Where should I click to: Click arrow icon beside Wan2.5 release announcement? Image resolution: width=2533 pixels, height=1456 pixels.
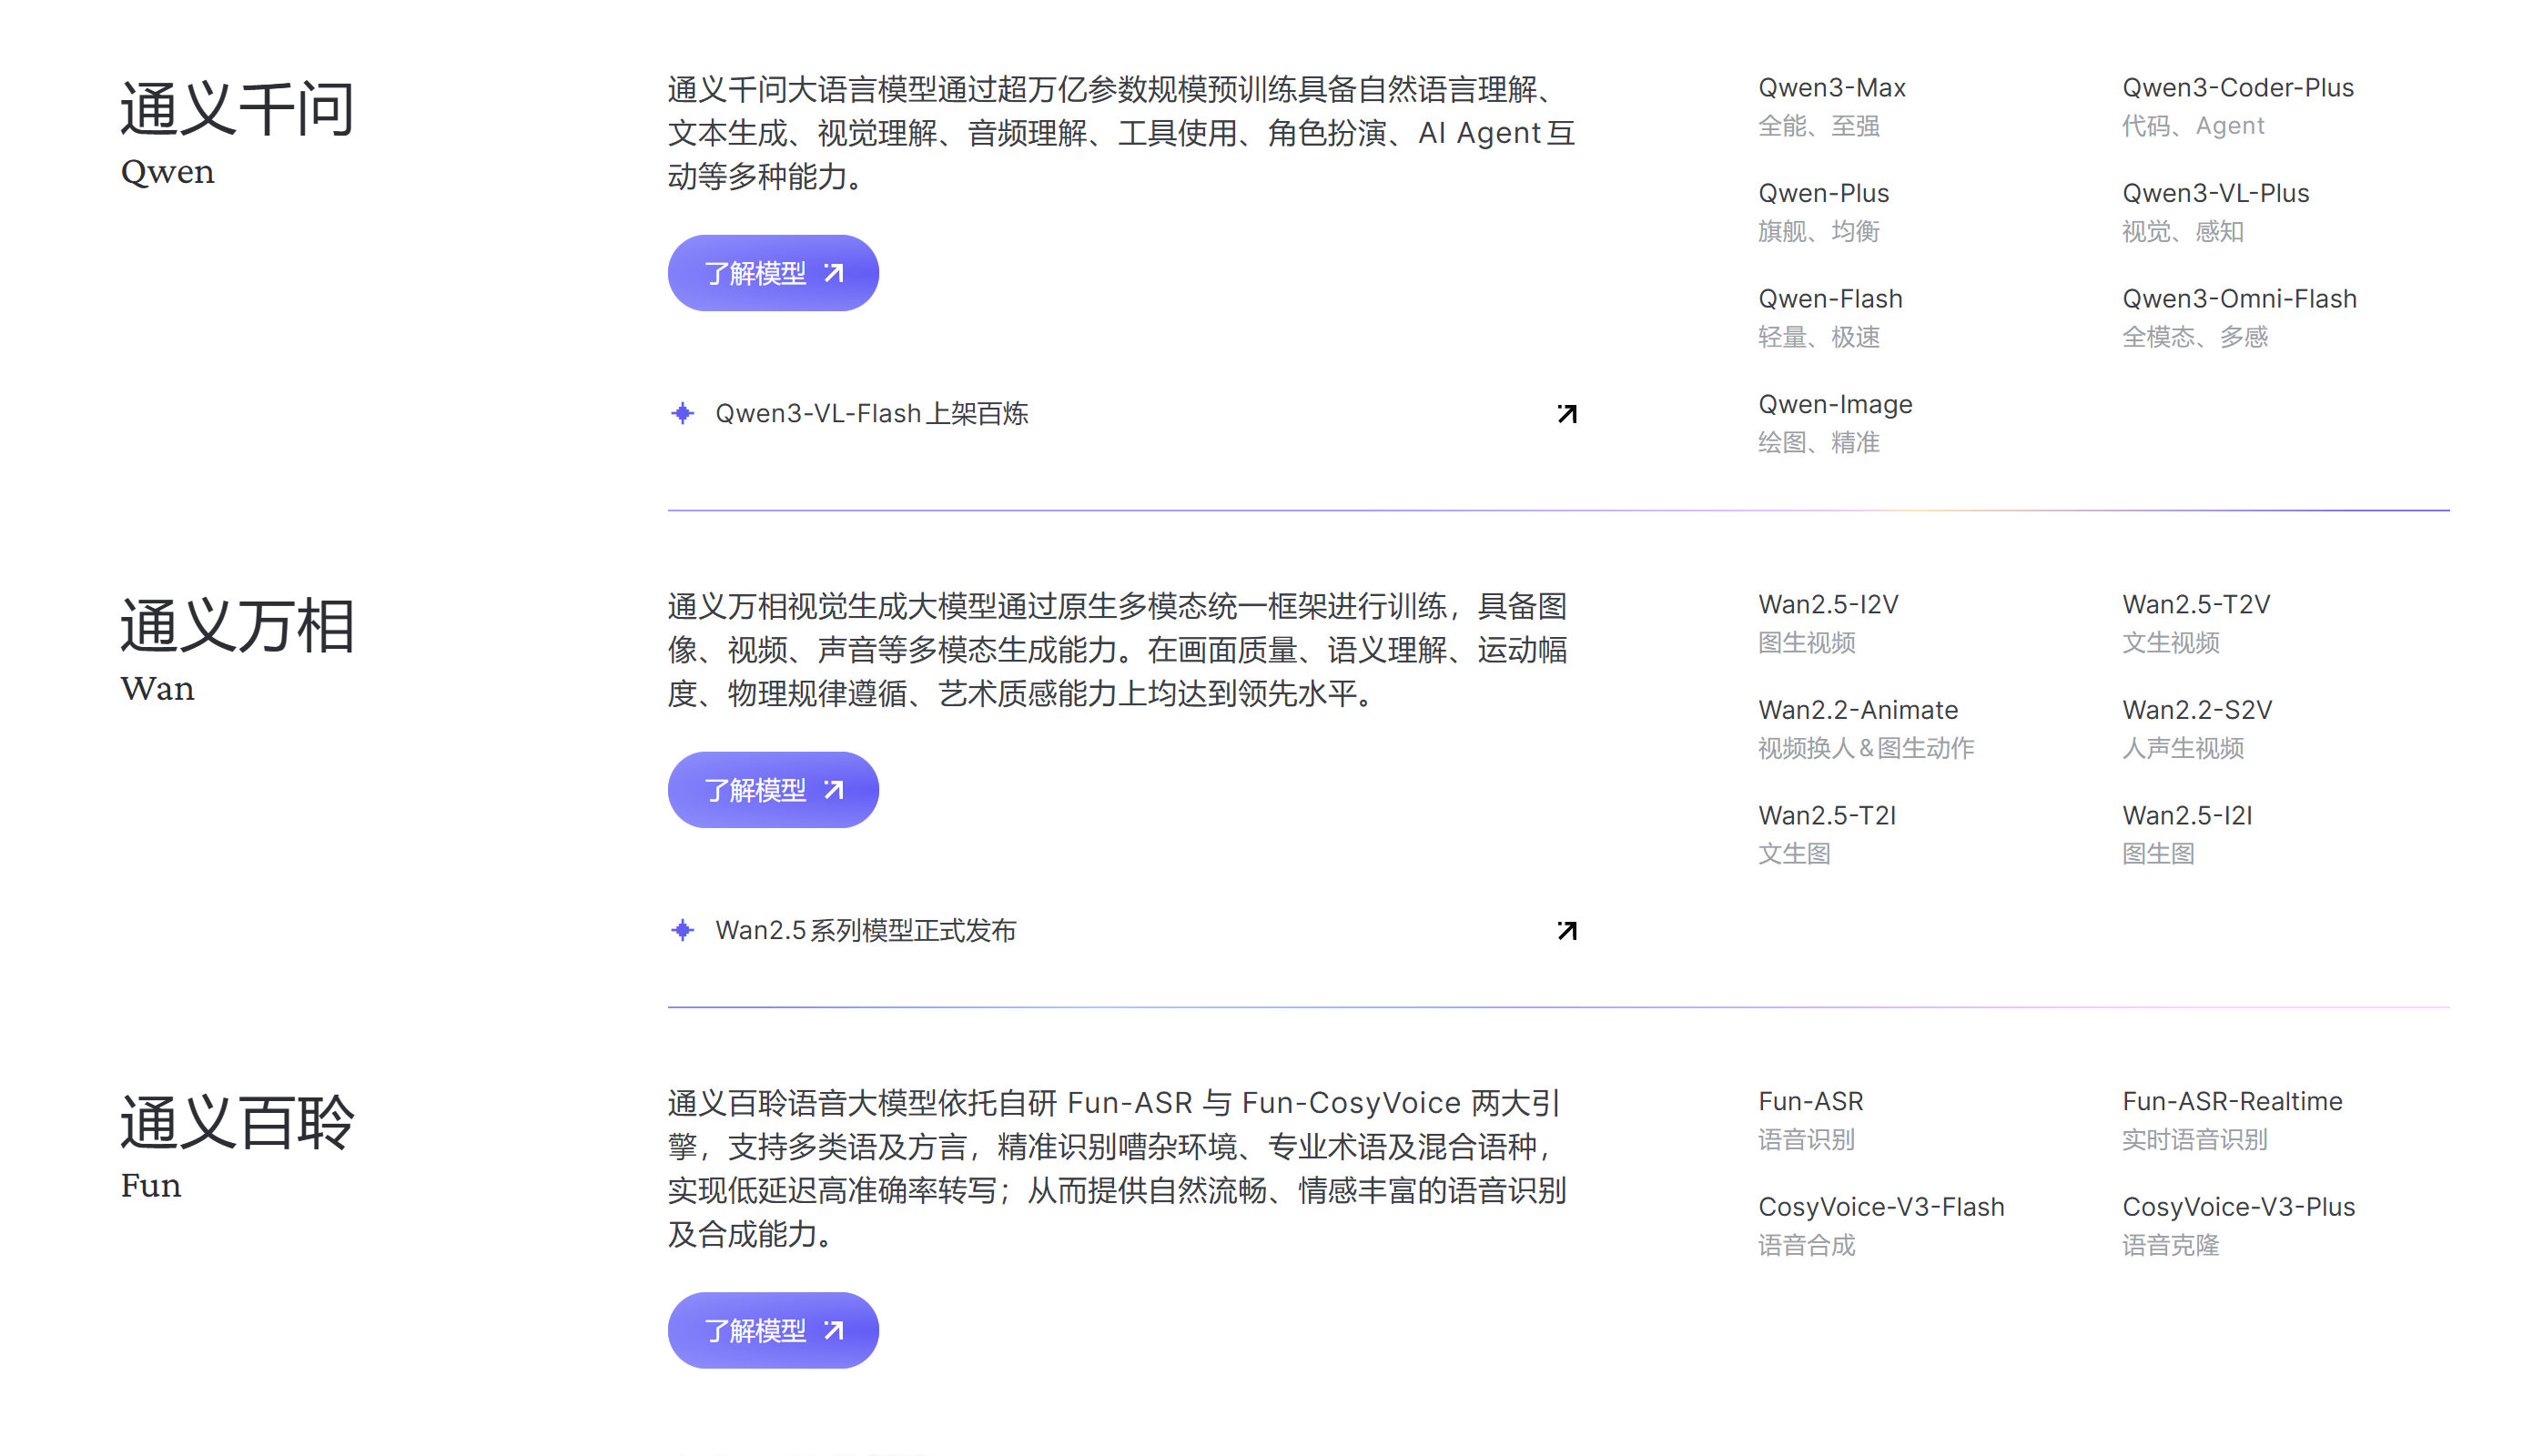click(x=1566, y=931)
